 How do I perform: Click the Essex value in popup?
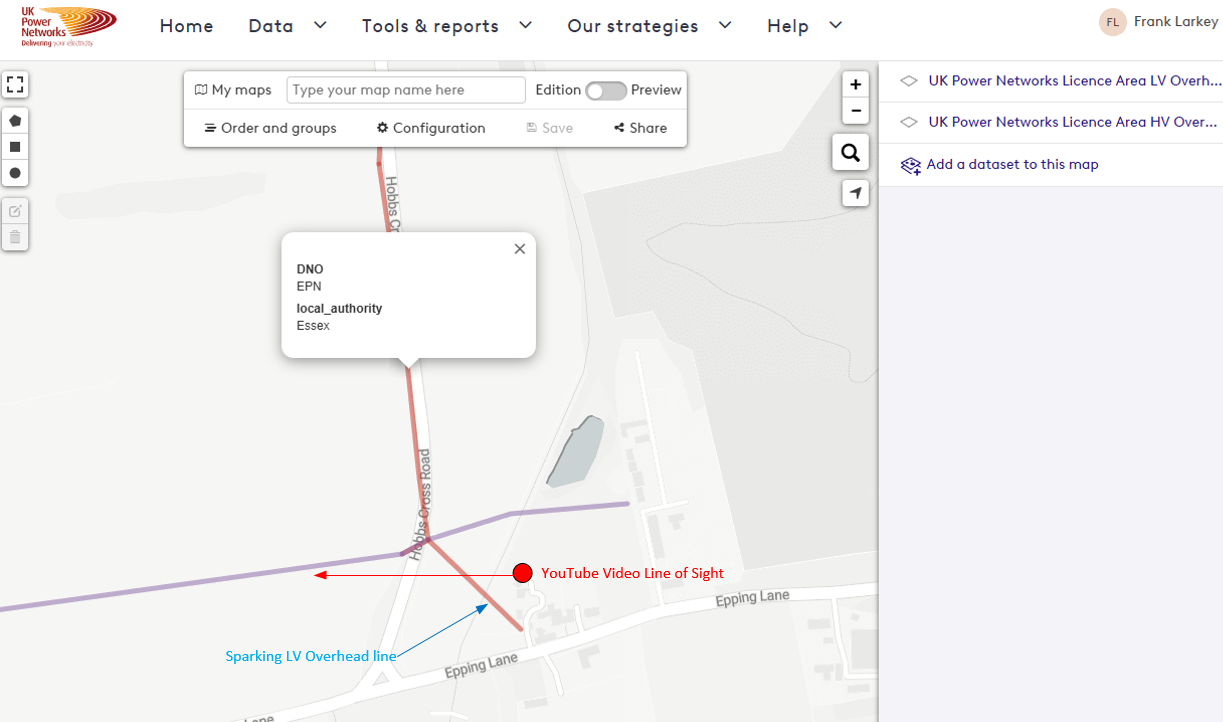pos(313,325)
